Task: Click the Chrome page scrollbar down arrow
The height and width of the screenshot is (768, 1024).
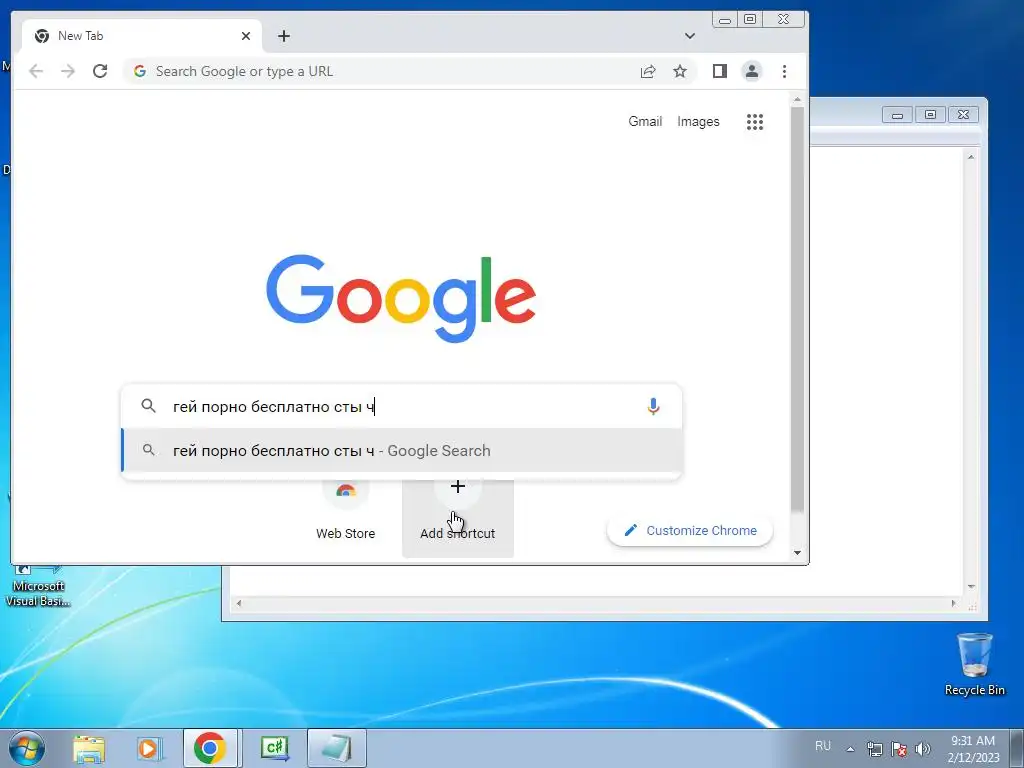Action: pos(797,552)
